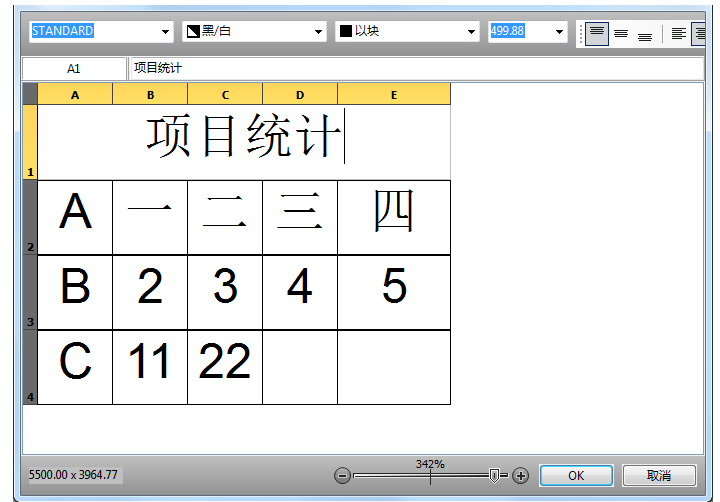Click the cell containing 四
This screenshot has width=720, height=502.
(394, 217)
